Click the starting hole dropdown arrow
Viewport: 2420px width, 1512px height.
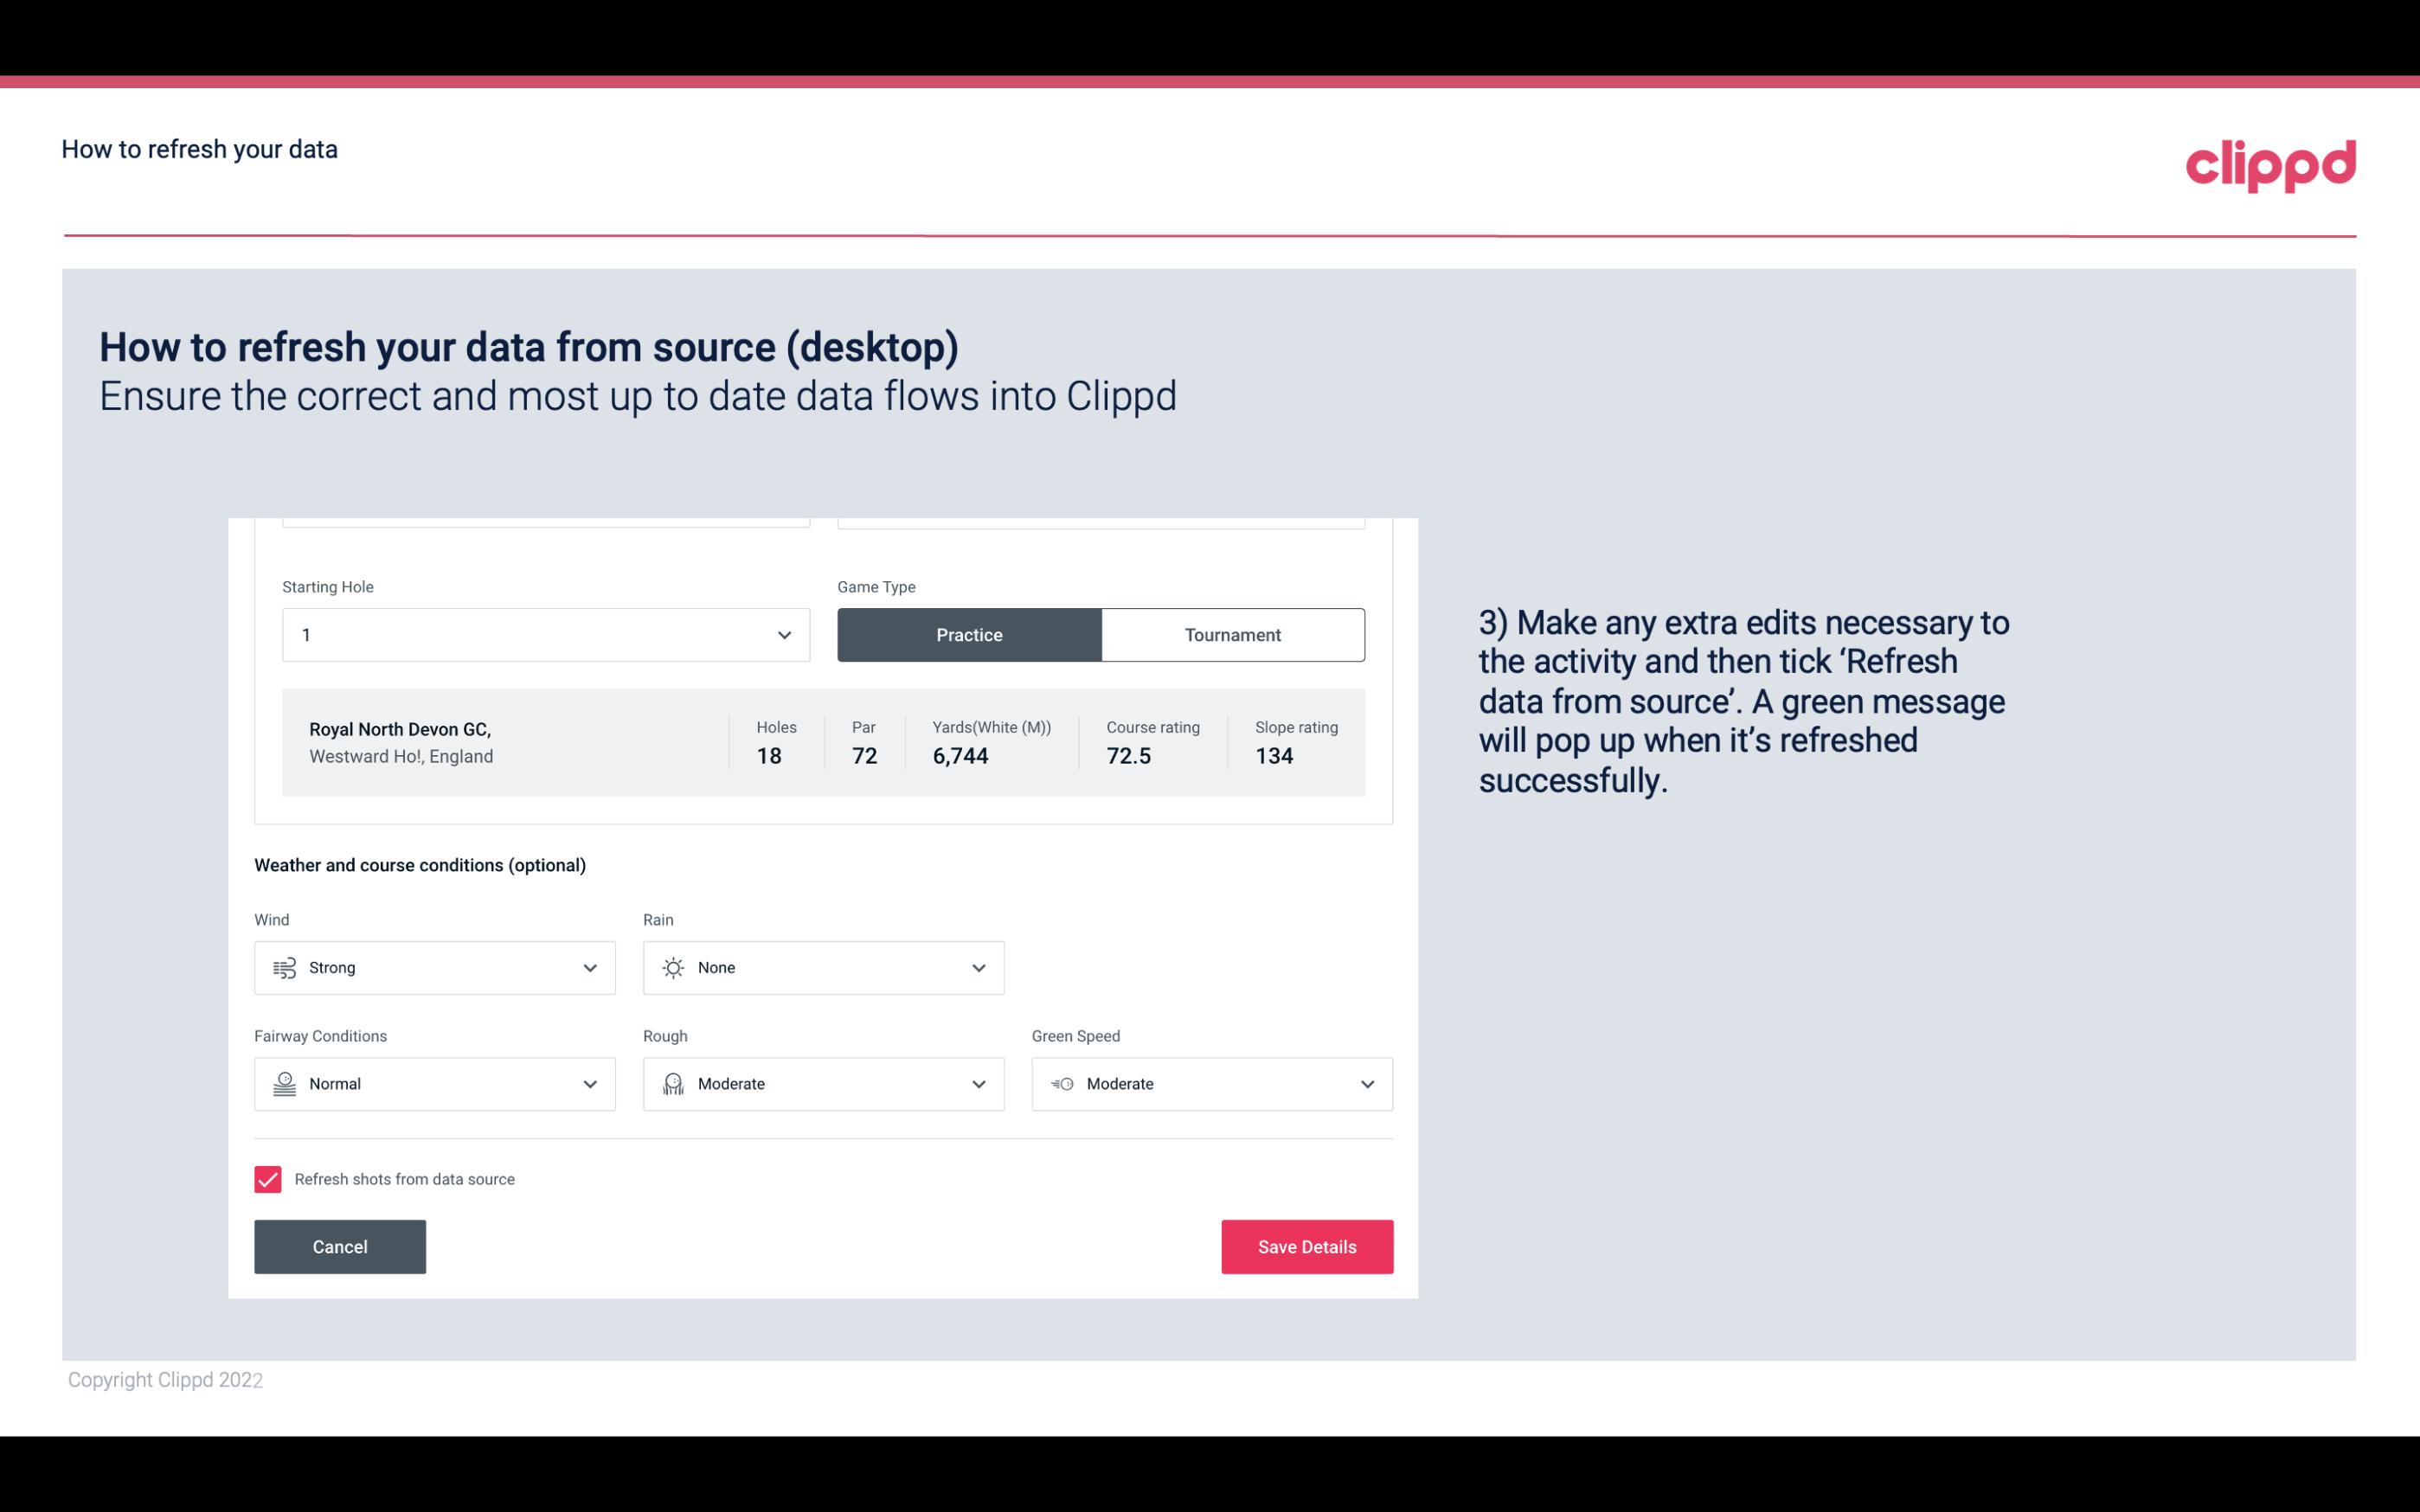(784, 634)
